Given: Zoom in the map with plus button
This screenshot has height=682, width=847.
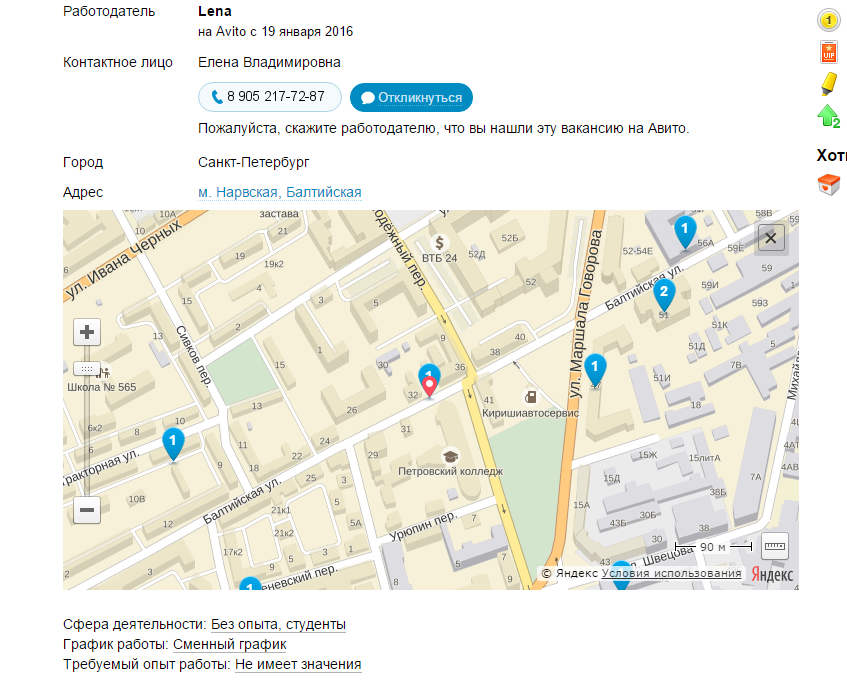Looking at the screenshot, I should (87, 332).
